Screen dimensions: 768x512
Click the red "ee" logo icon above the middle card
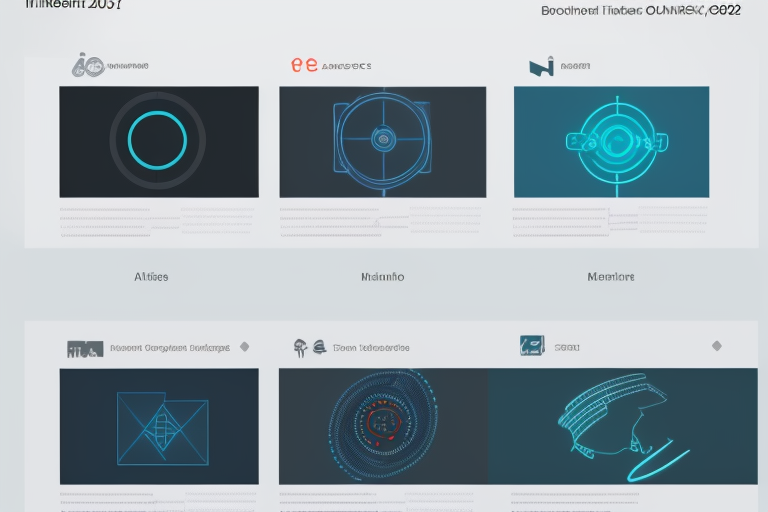(x=304, y=65)
